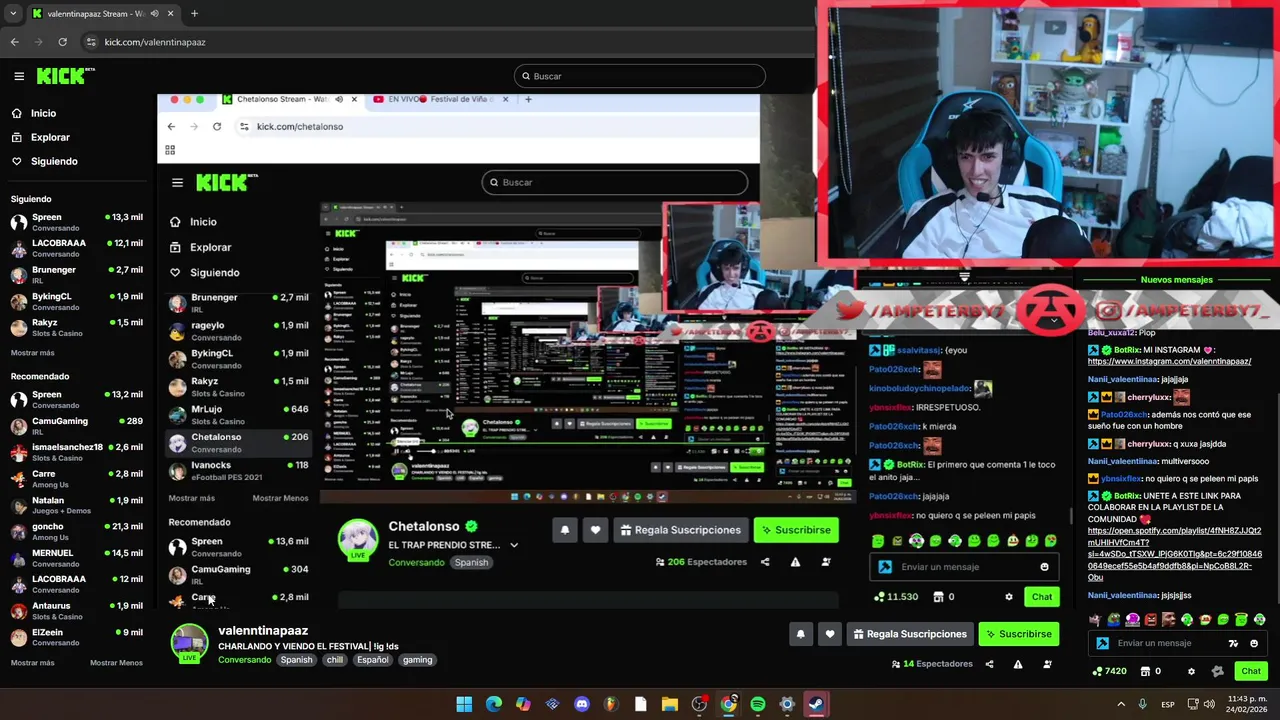Go back in the Chrome browser
Viewport: 1280px width, 720px height.
[14, 42]
